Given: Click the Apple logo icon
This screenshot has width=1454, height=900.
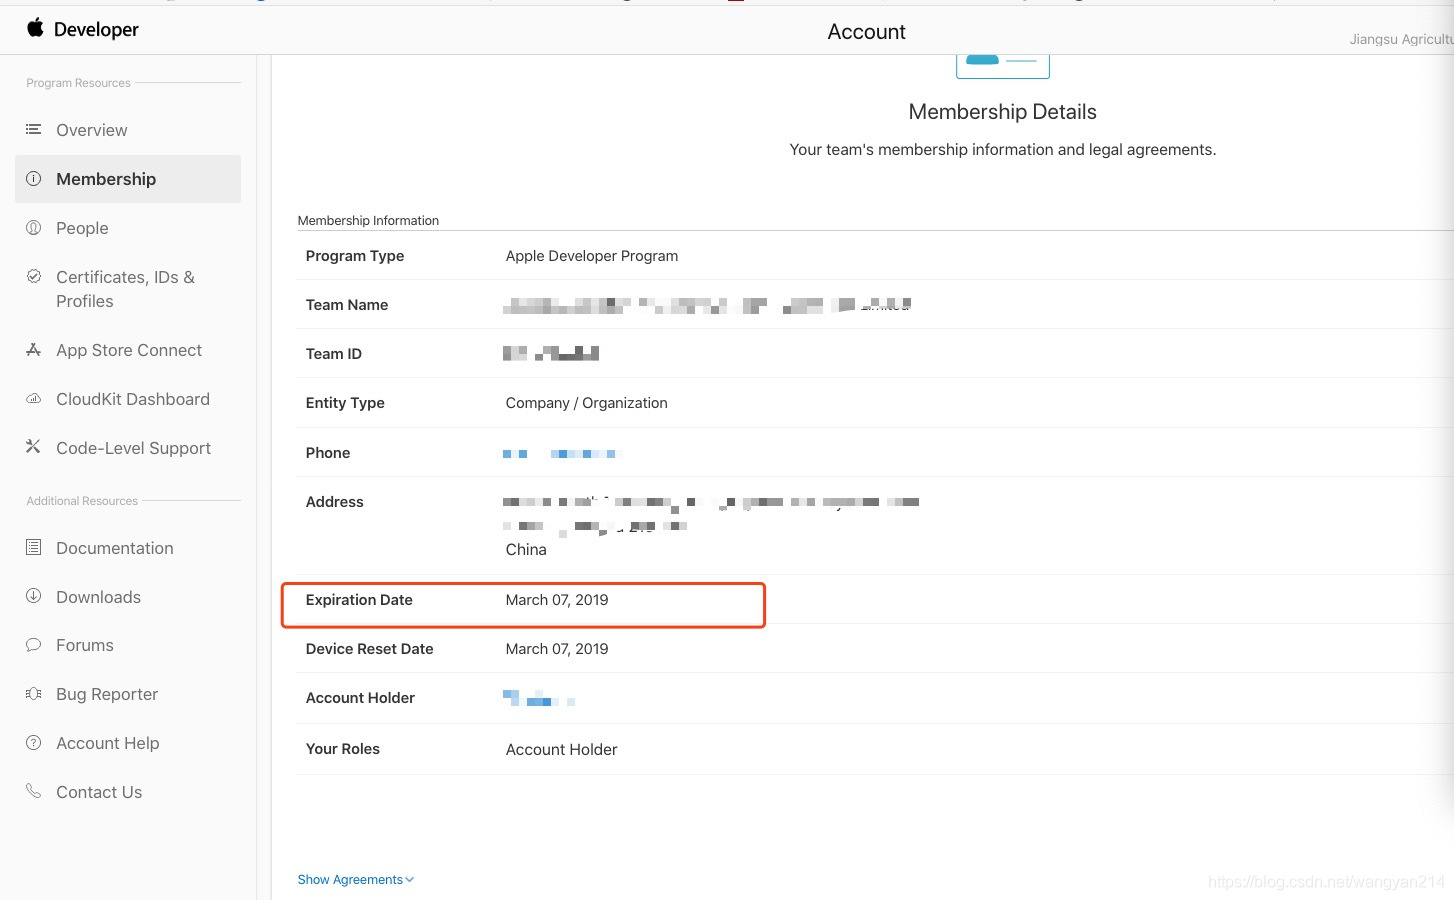Looking at the screenshot, I should click(x=35, y=28).
